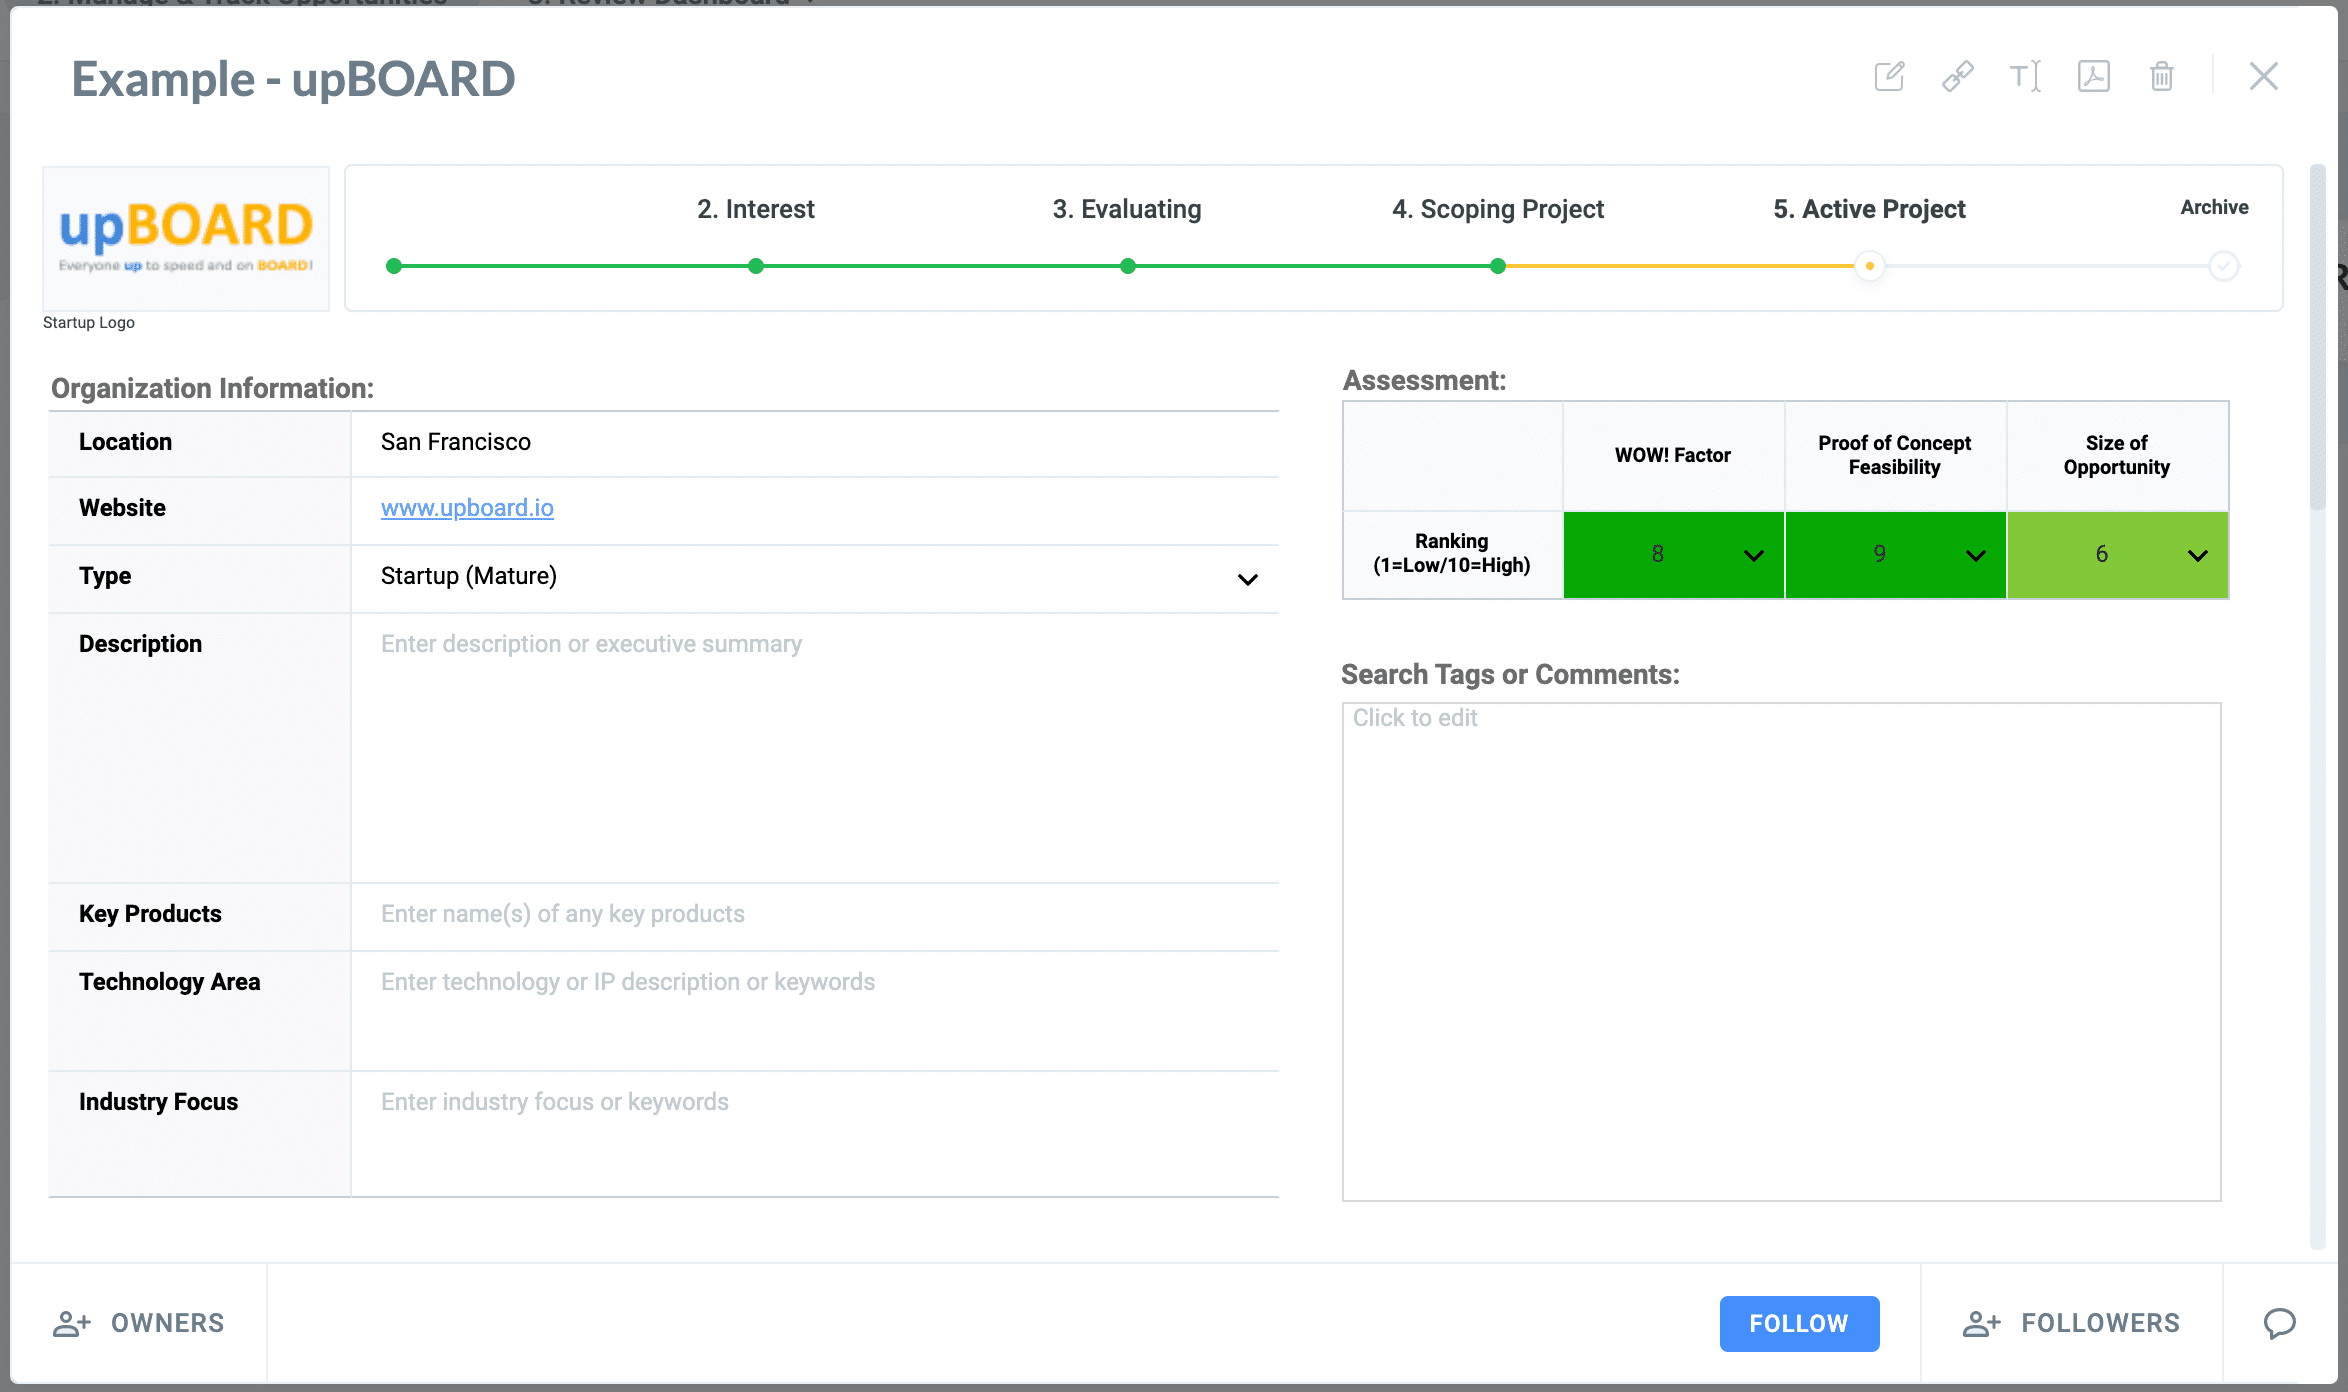Click the Archive checkmark circle

2223,266
